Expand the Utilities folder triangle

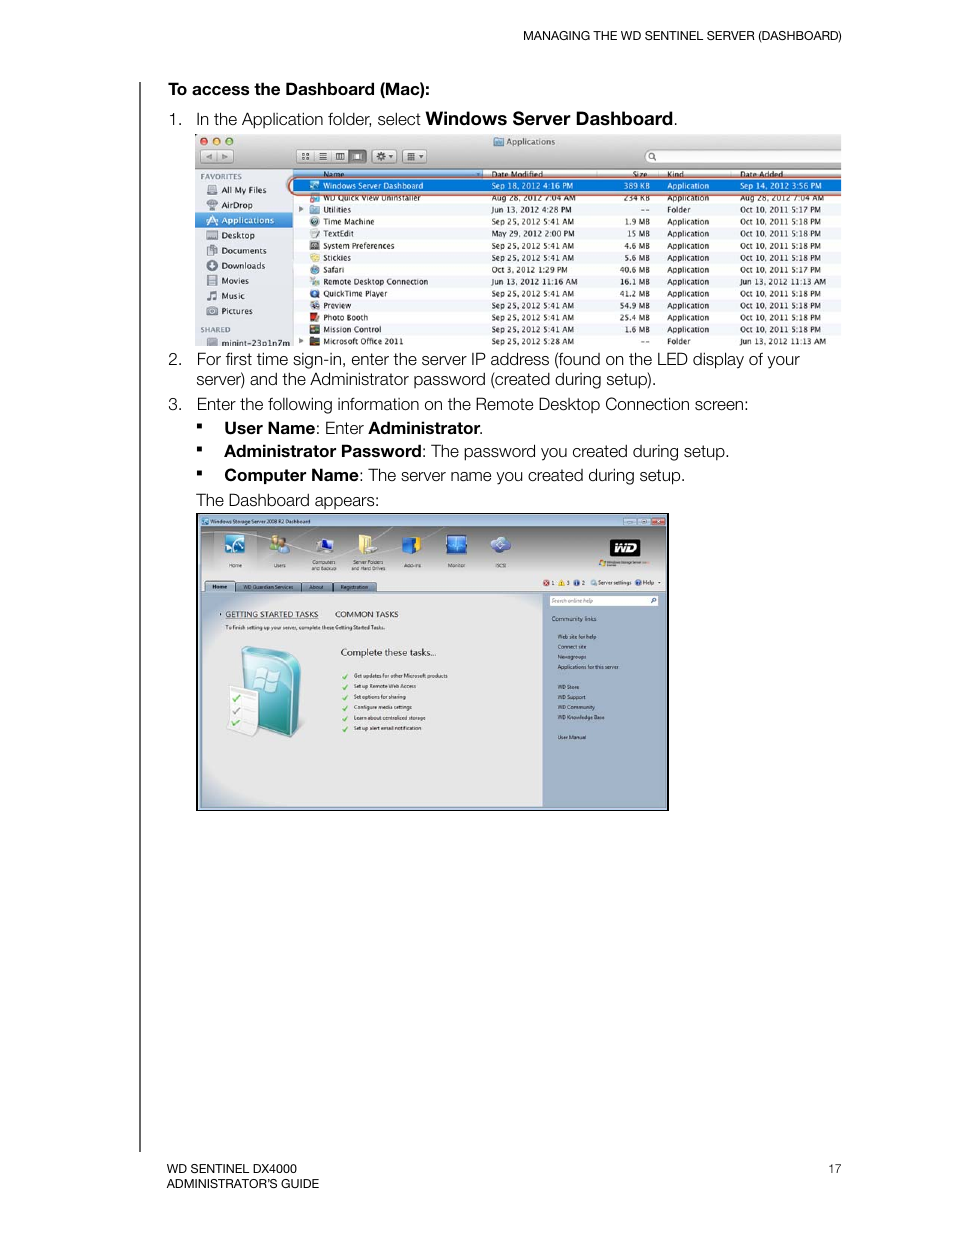point(301,210)
